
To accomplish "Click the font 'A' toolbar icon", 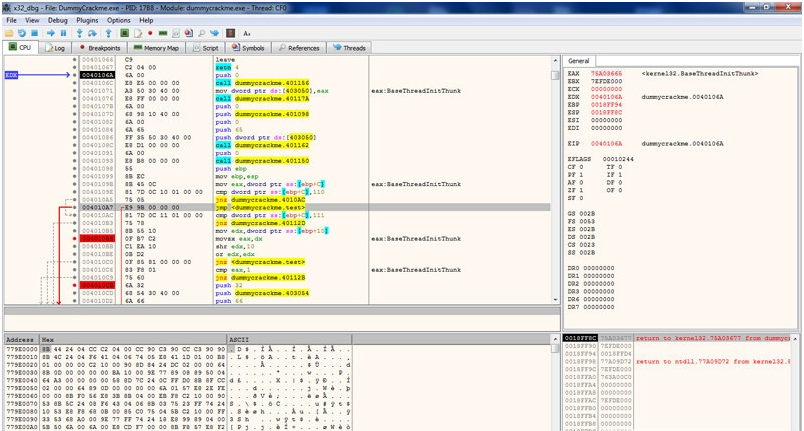I will 246,33.
